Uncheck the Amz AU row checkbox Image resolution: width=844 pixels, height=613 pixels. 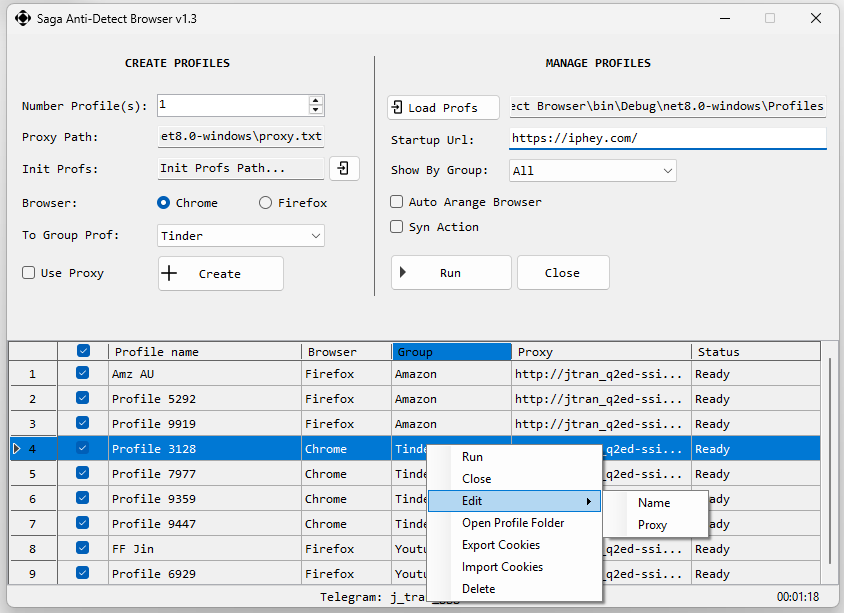point(82,372)
